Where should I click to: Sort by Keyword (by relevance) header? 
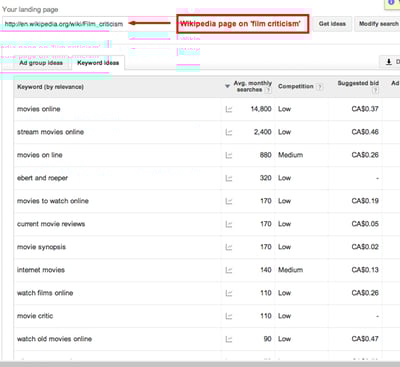coord(50,87)
